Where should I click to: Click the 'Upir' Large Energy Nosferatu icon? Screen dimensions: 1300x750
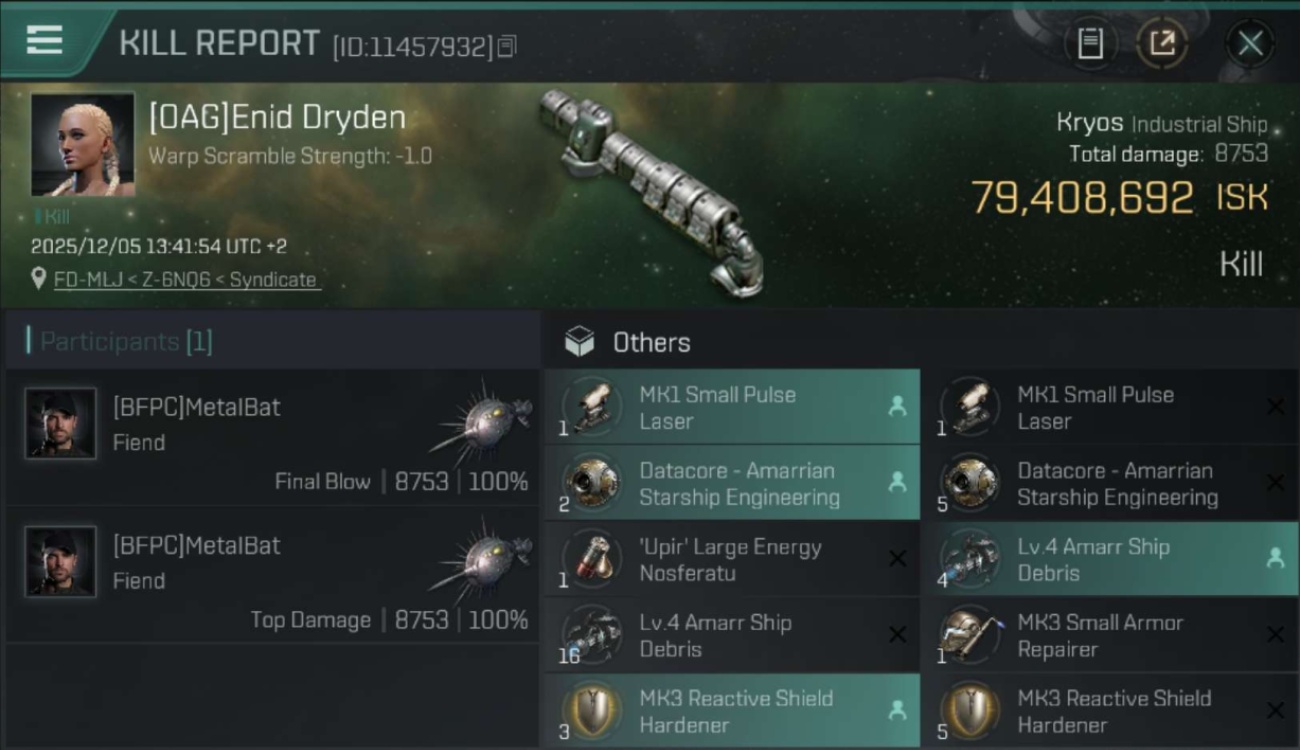pos(592,560)
